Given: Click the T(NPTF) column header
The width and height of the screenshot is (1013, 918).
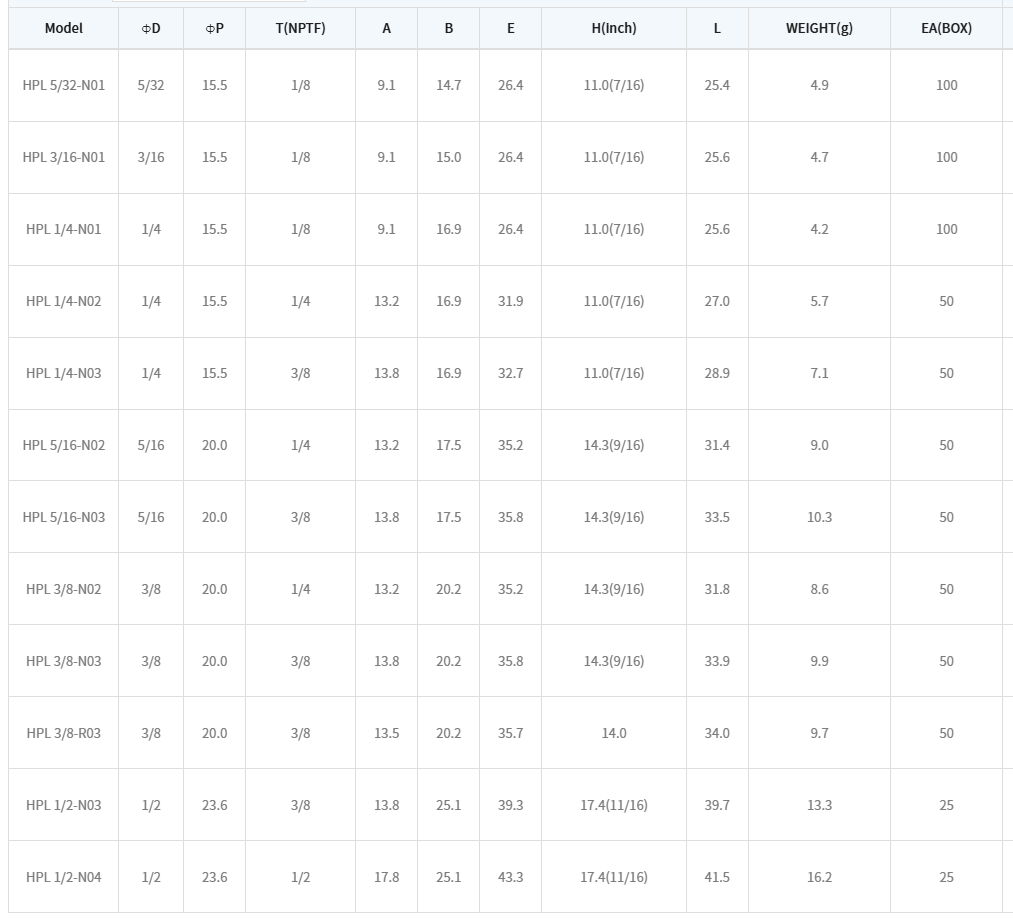Looking at the screenshot, I should pyautogui.click(x=300, y=28).
